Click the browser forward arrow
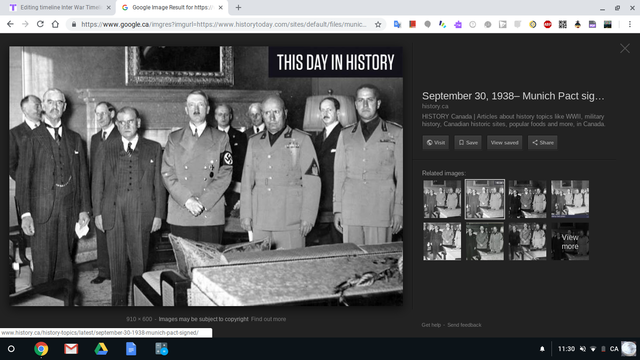The width and height of the screenshot is (640, 360). (25, 24)
